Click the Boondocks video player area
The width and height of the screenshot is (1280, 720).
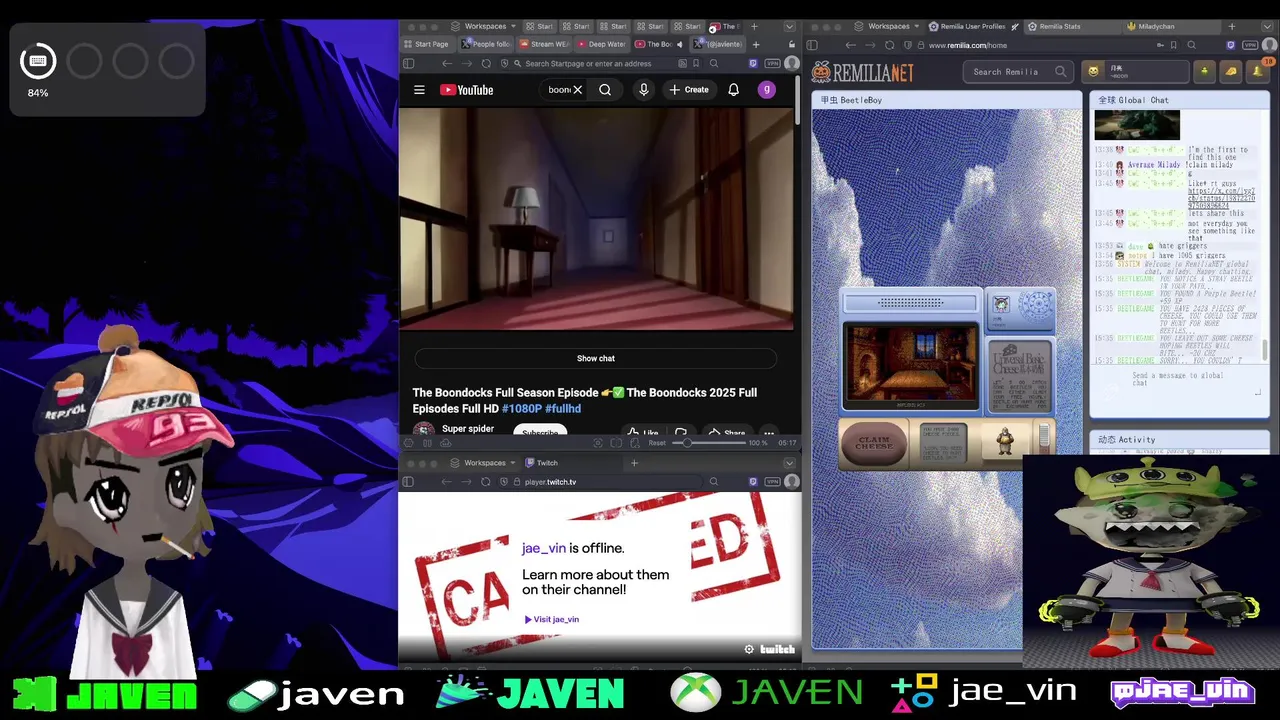click(x=596, y=218)
